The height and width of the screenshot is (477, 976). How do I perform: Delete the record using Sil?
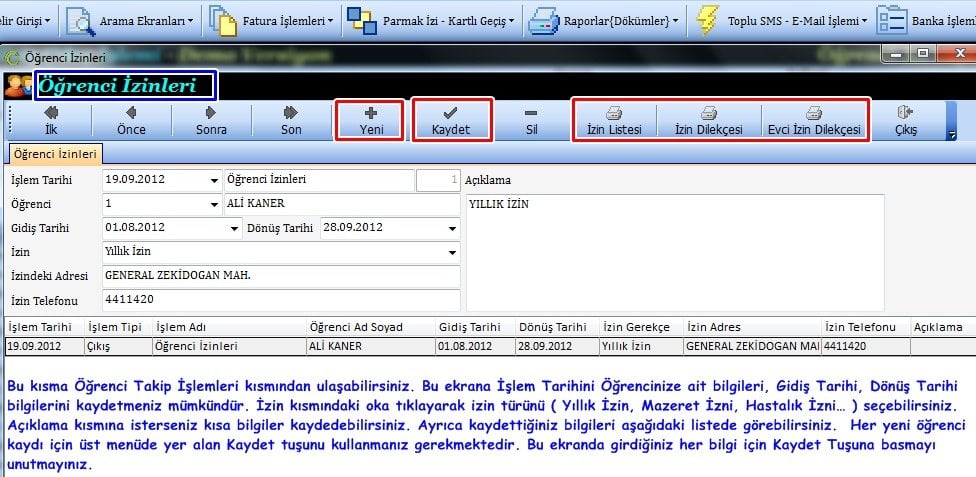pyautogui.click(x=531, y=120)
